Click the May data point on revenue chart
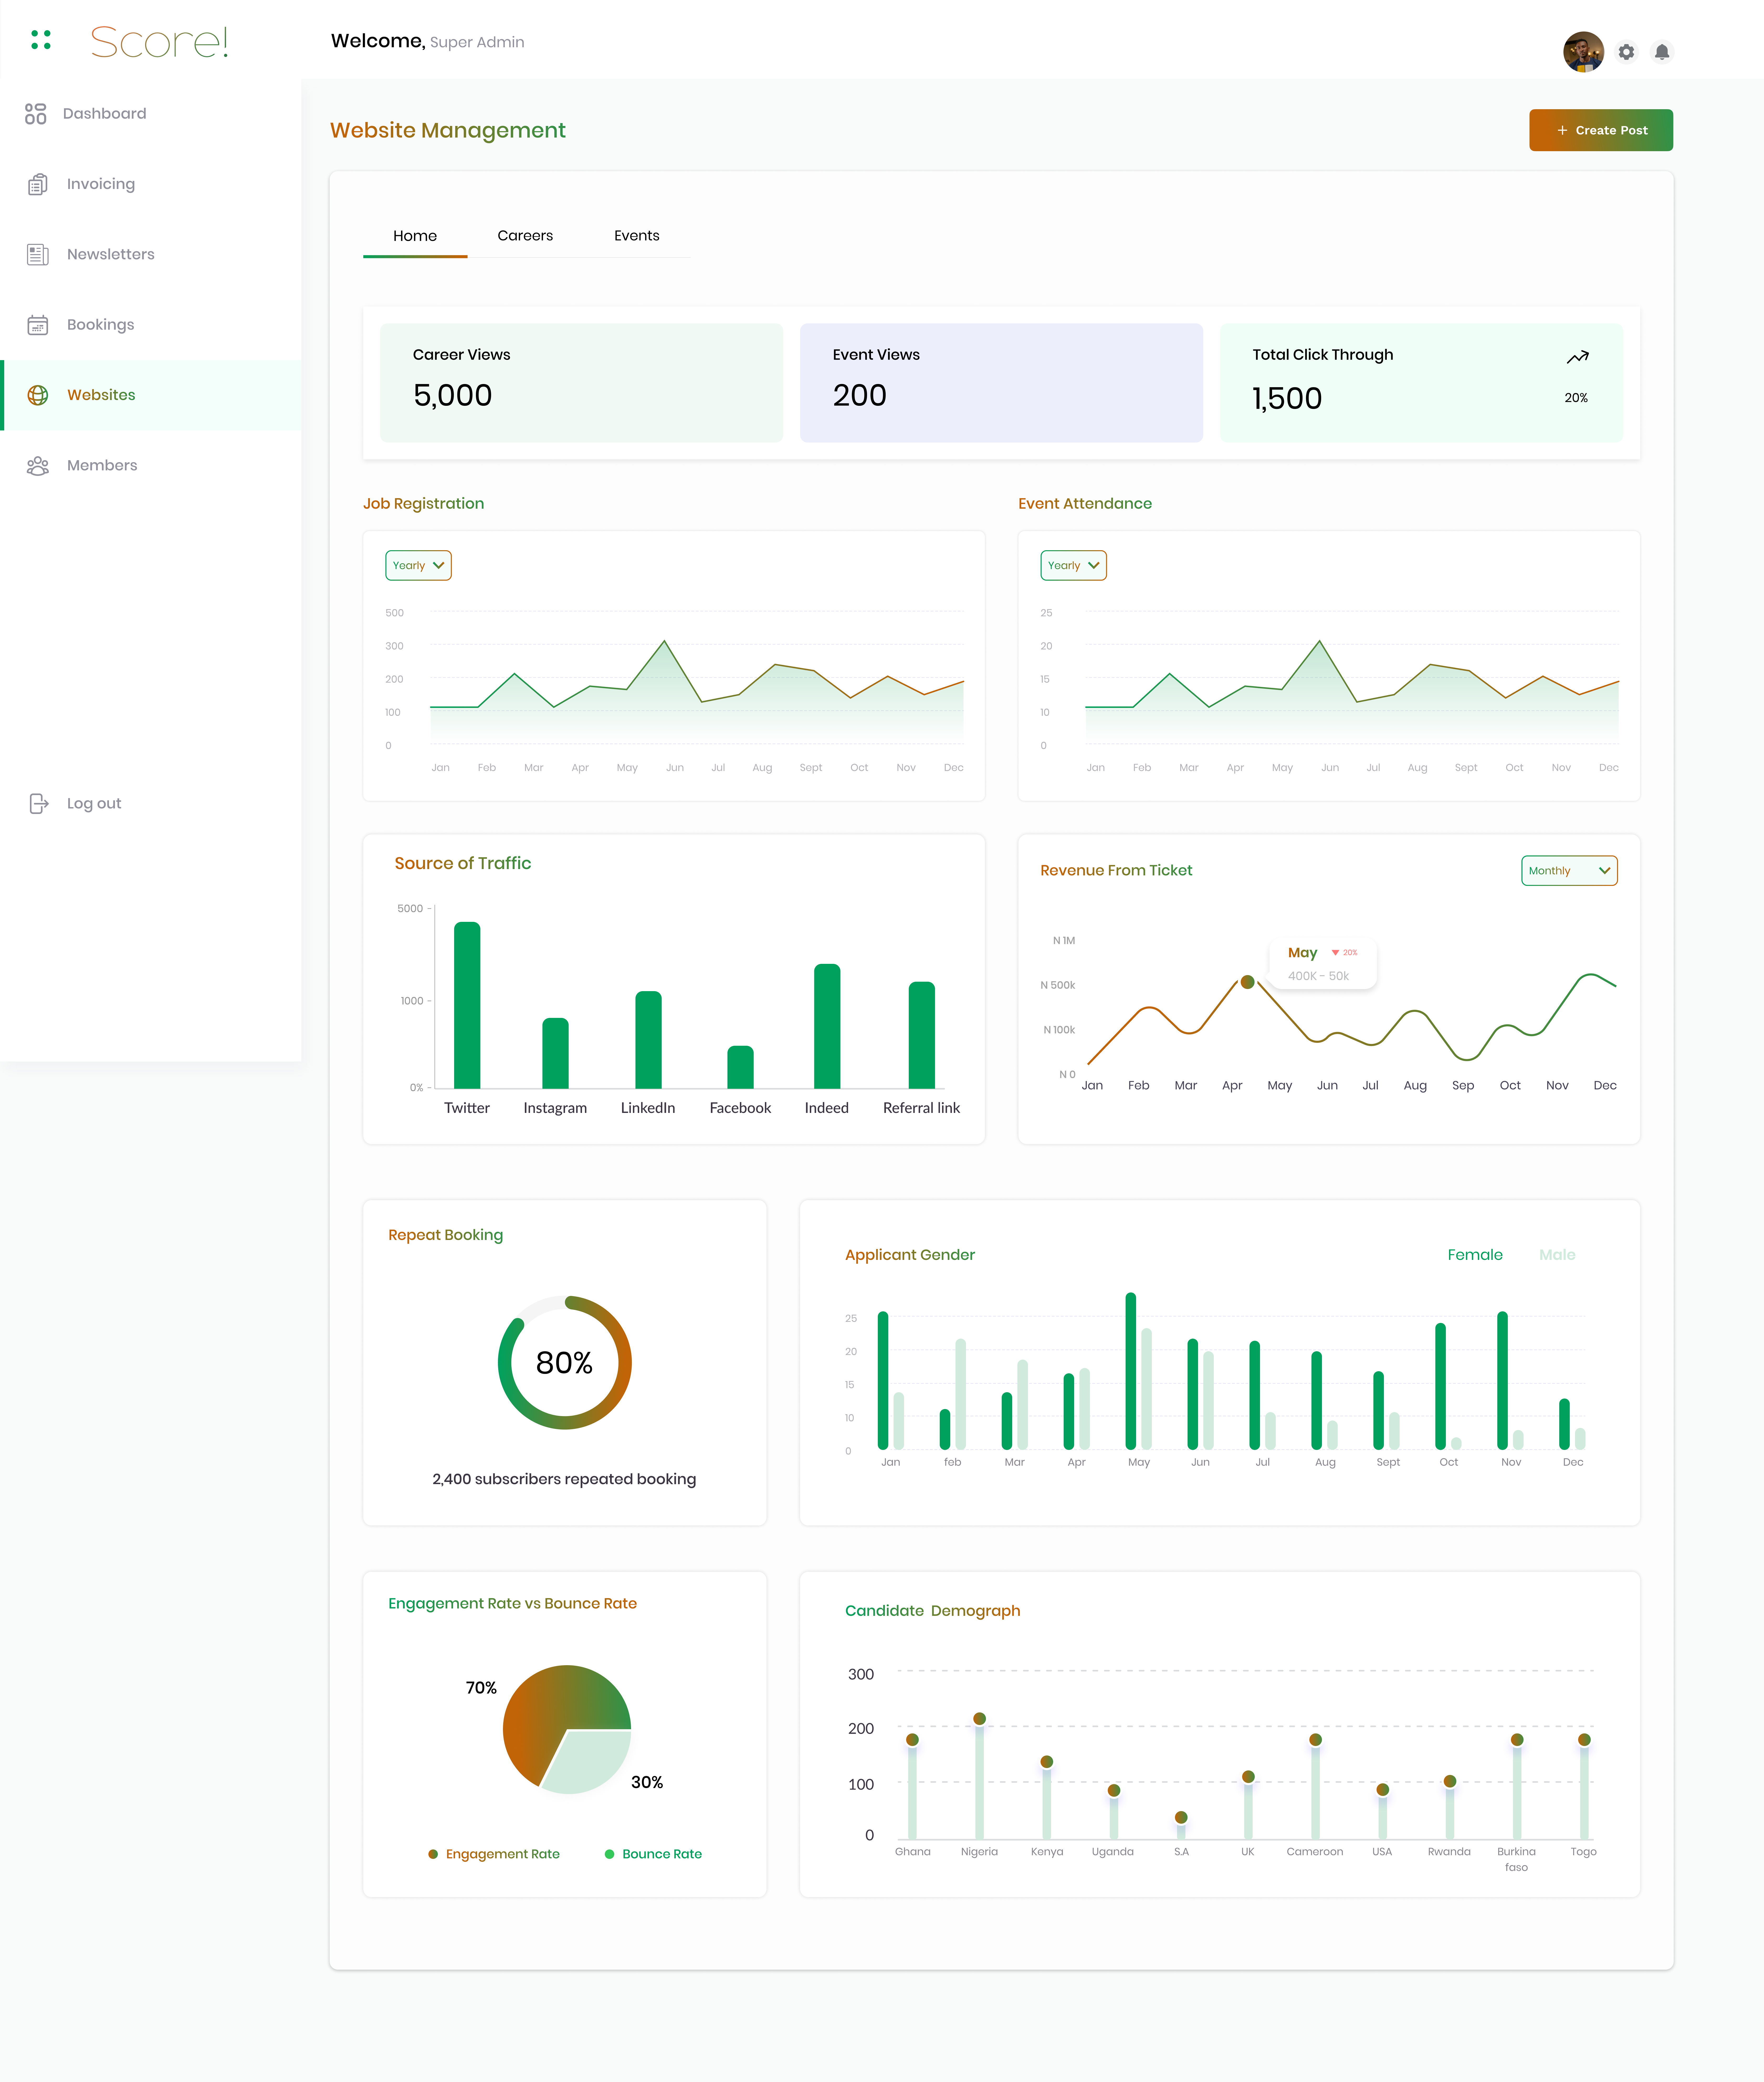This screenshot has width=1764, height=2082. tap(1247, 982)
